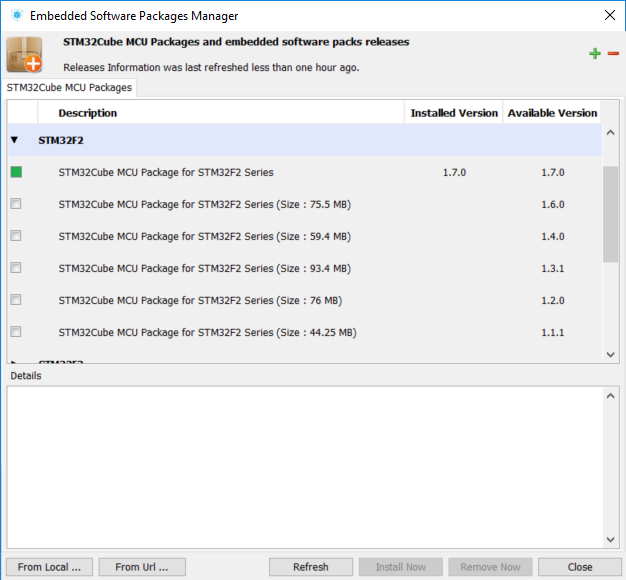
Task: Click the Refresh button
Action: pos(311,567)
